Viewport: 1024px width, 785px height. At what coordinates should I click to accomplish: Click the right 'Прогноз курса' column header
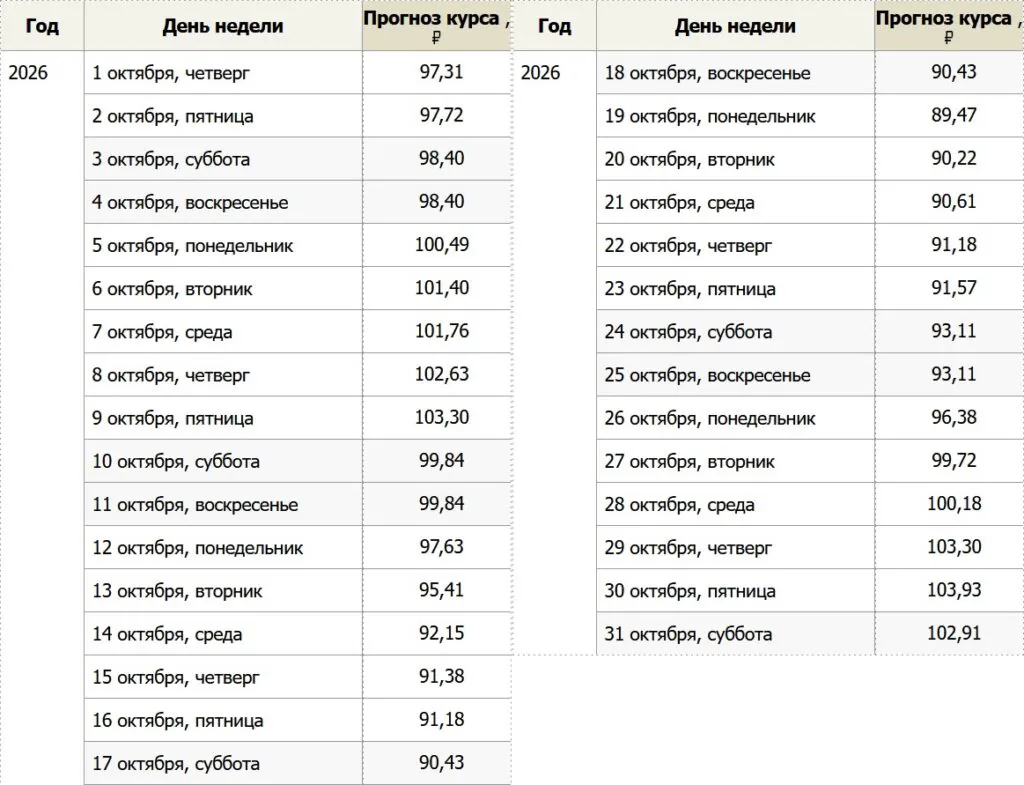[949, 25]
